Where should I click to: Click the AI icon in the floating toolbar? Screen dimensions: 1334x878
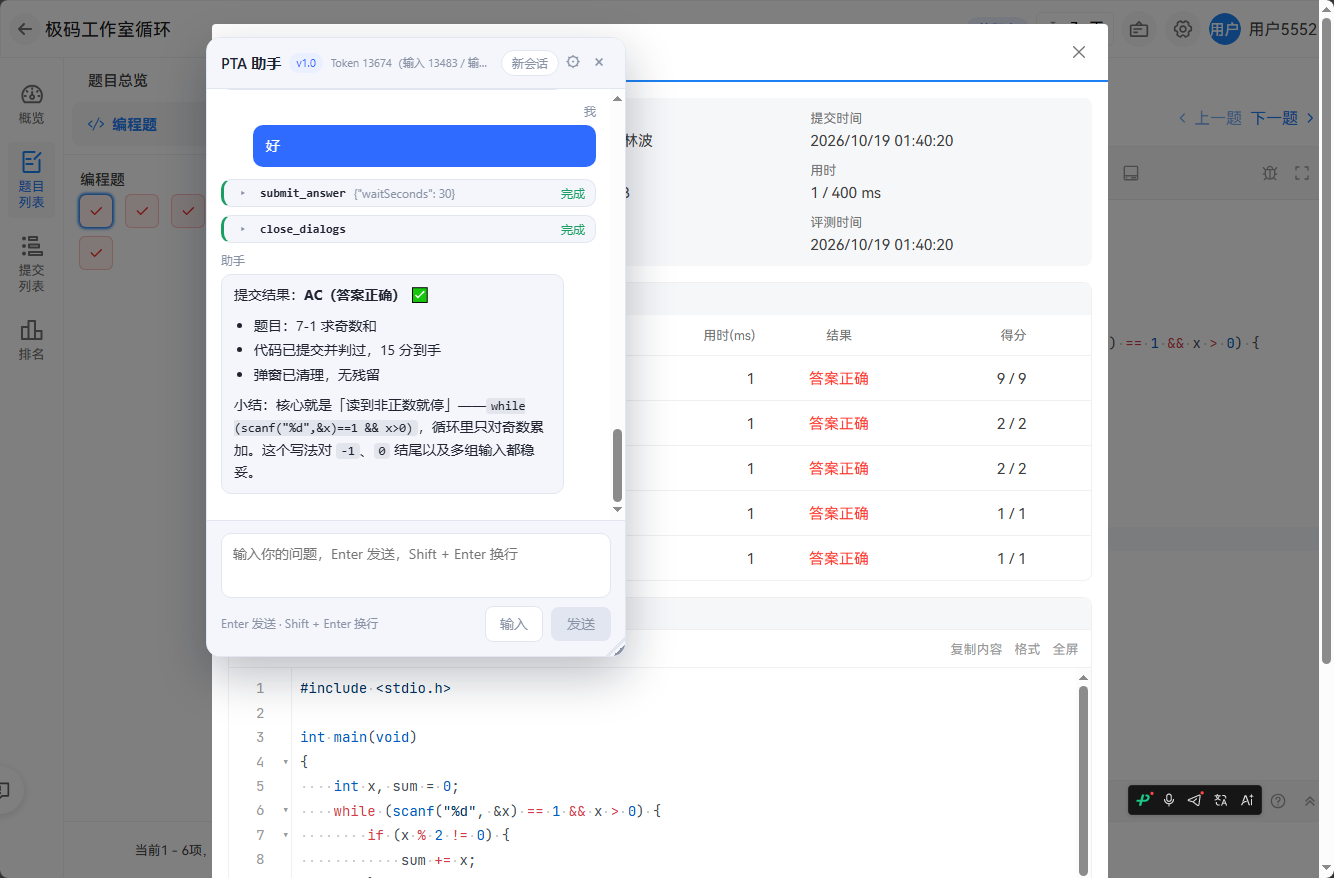1247,800
